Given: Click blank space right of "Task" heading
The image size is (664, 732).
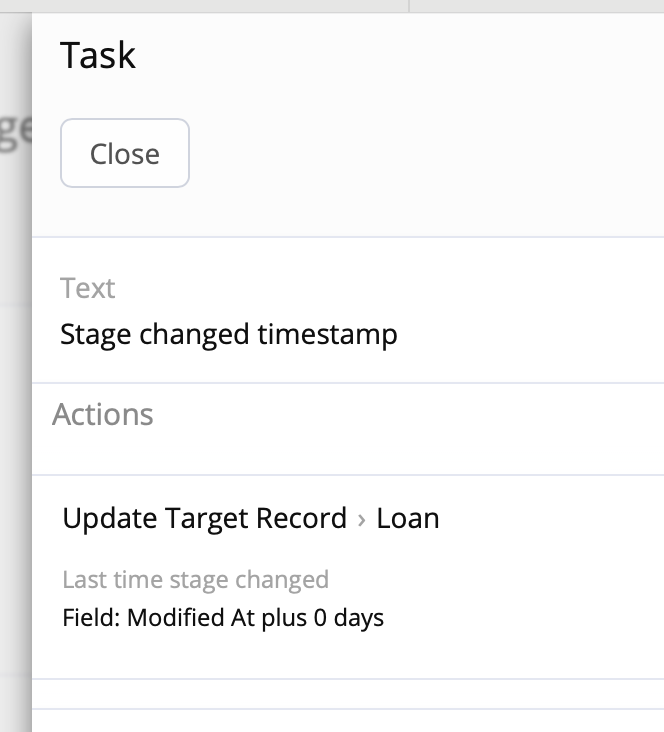Looking at the screenshot, I should 400,56.
